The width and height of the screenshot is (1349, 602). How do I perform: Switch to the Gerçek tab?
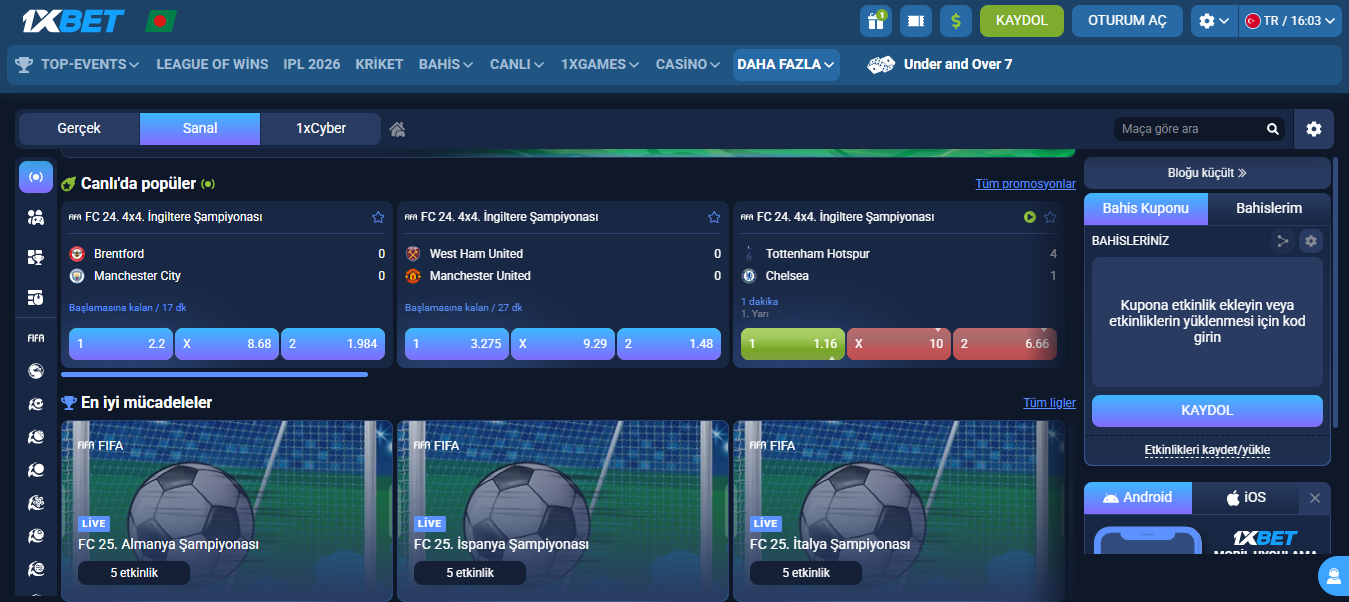point(79,129)
